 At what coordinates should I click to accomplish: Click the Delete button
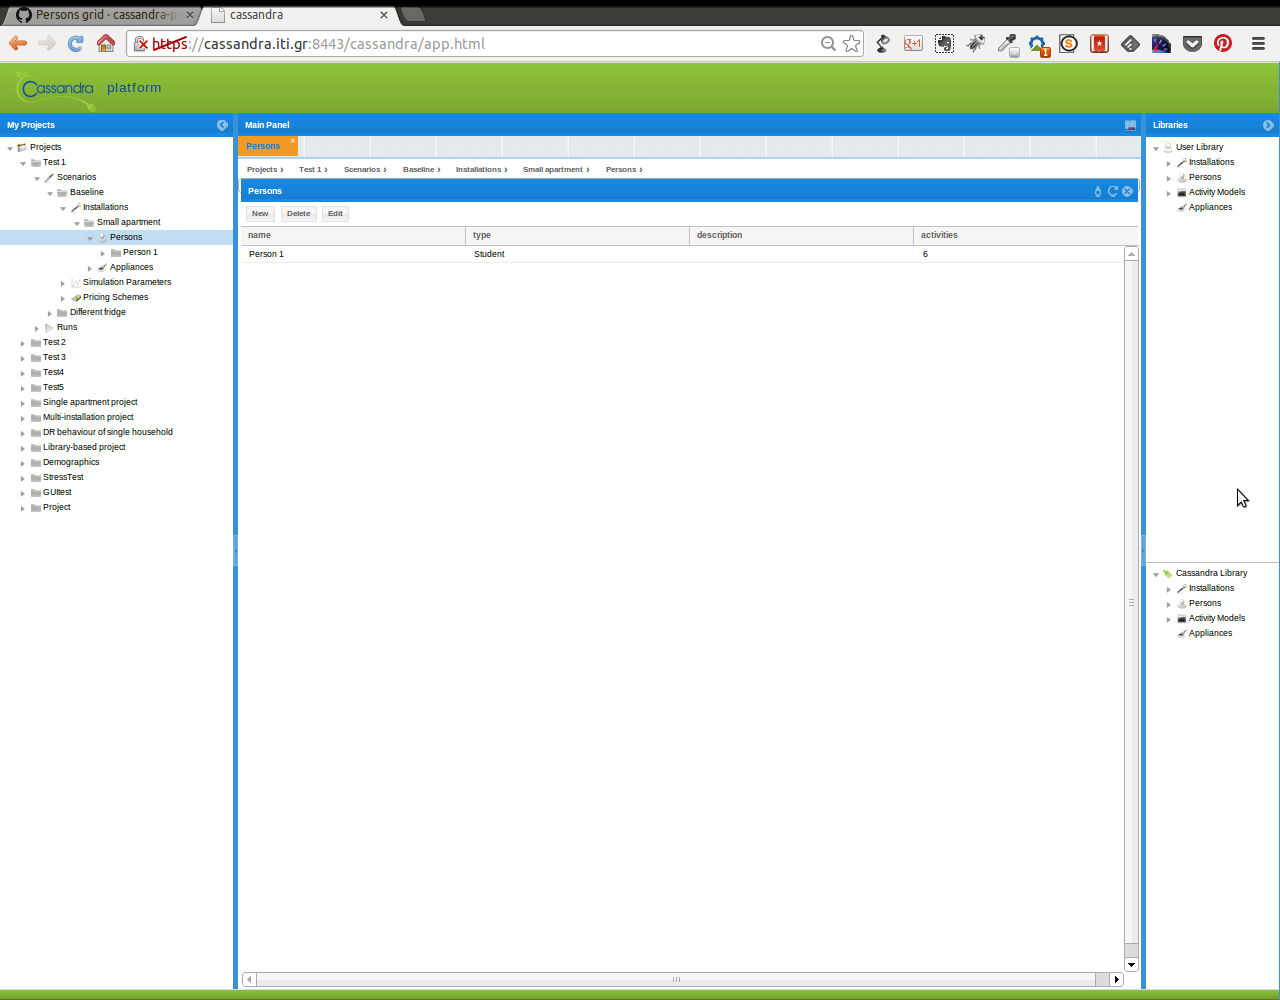[299, 213]
